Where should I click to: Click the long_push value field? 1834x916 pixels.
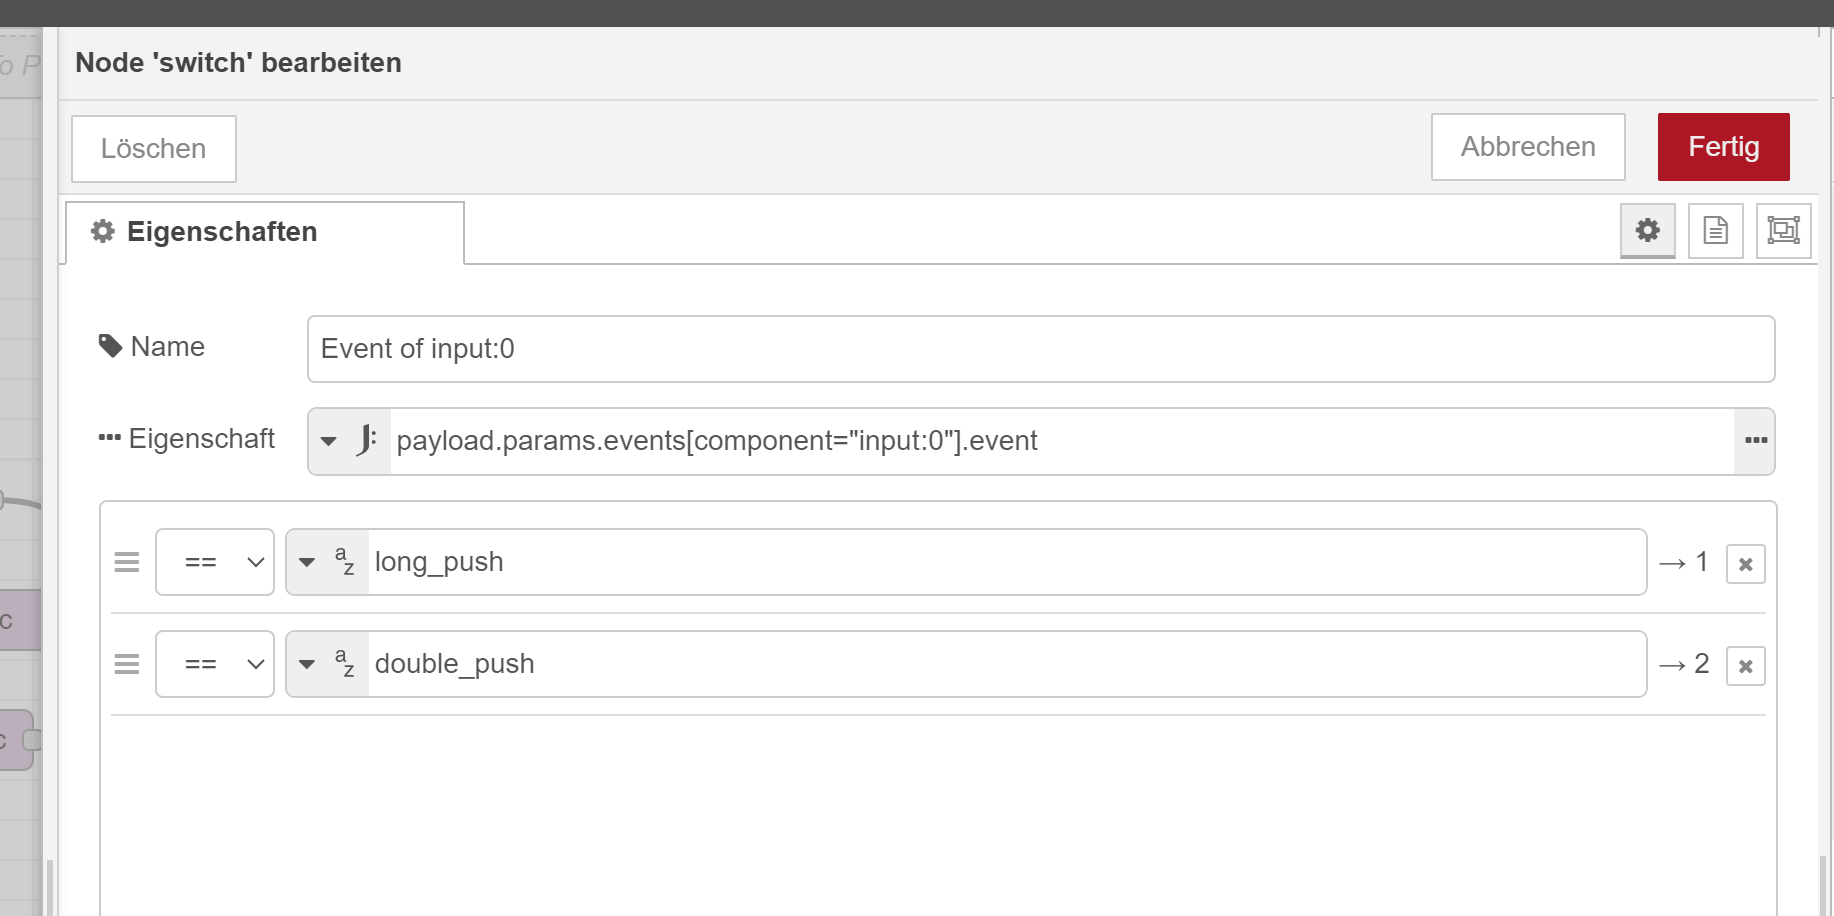click(x=1007, y=562)
